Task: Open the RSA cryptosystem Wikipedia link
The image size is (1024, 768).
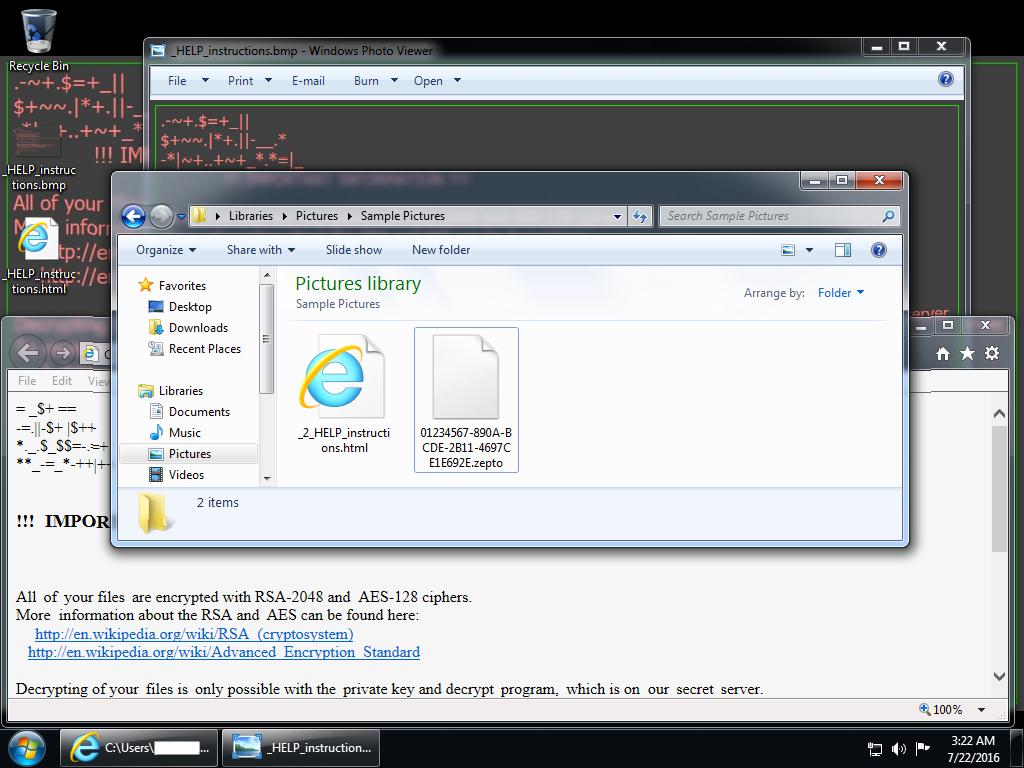Action: click(194, 634)
